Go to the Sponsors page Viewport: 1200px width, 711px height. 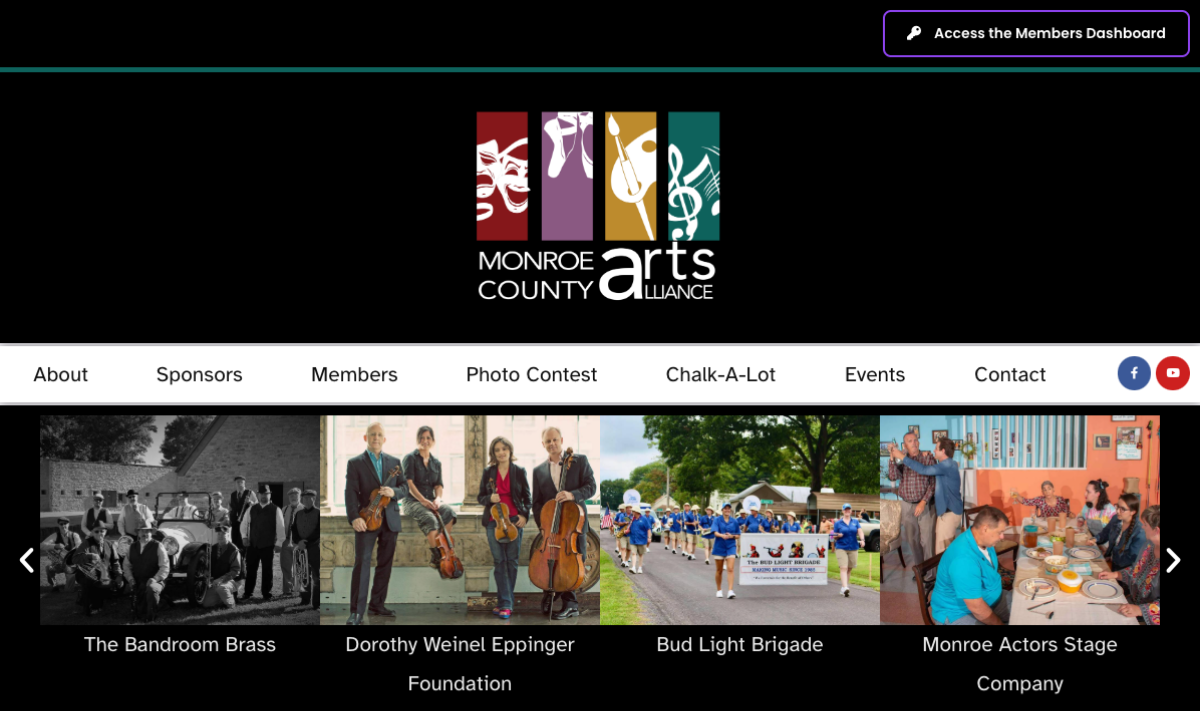coord(199,374)
